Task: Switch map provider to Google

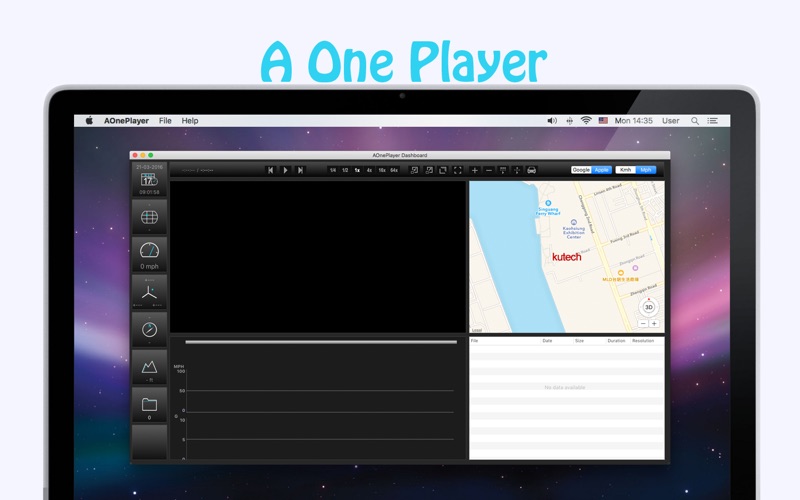Action: click(581, 170)
